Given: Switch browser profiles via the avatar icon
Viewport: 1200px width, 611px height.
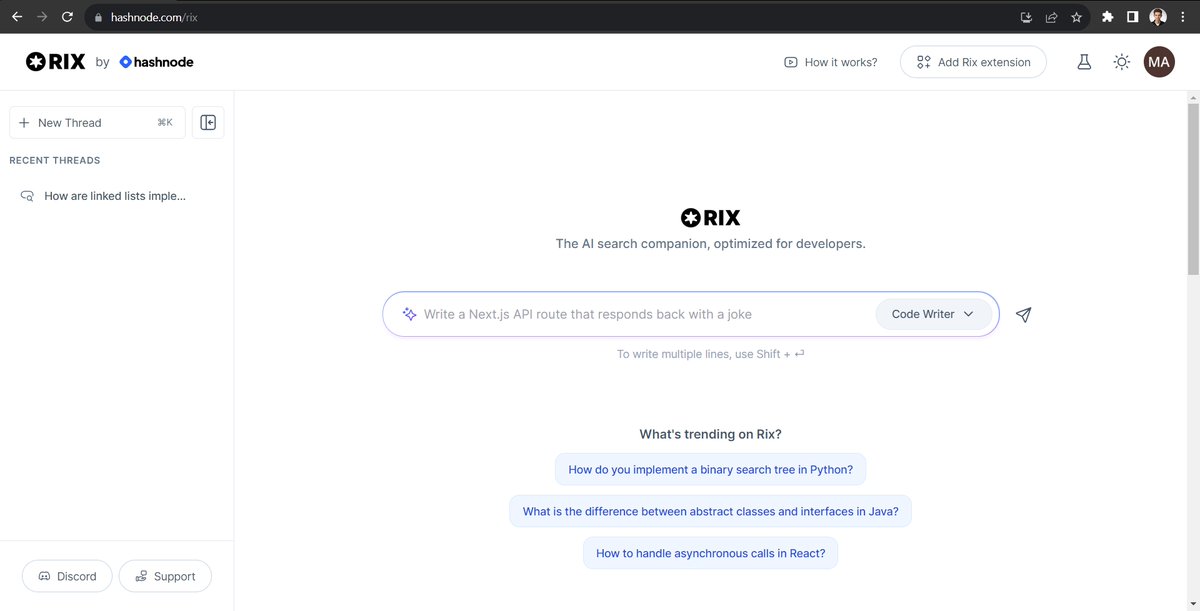Looking at the screenshot, I should coord(1157,17).
